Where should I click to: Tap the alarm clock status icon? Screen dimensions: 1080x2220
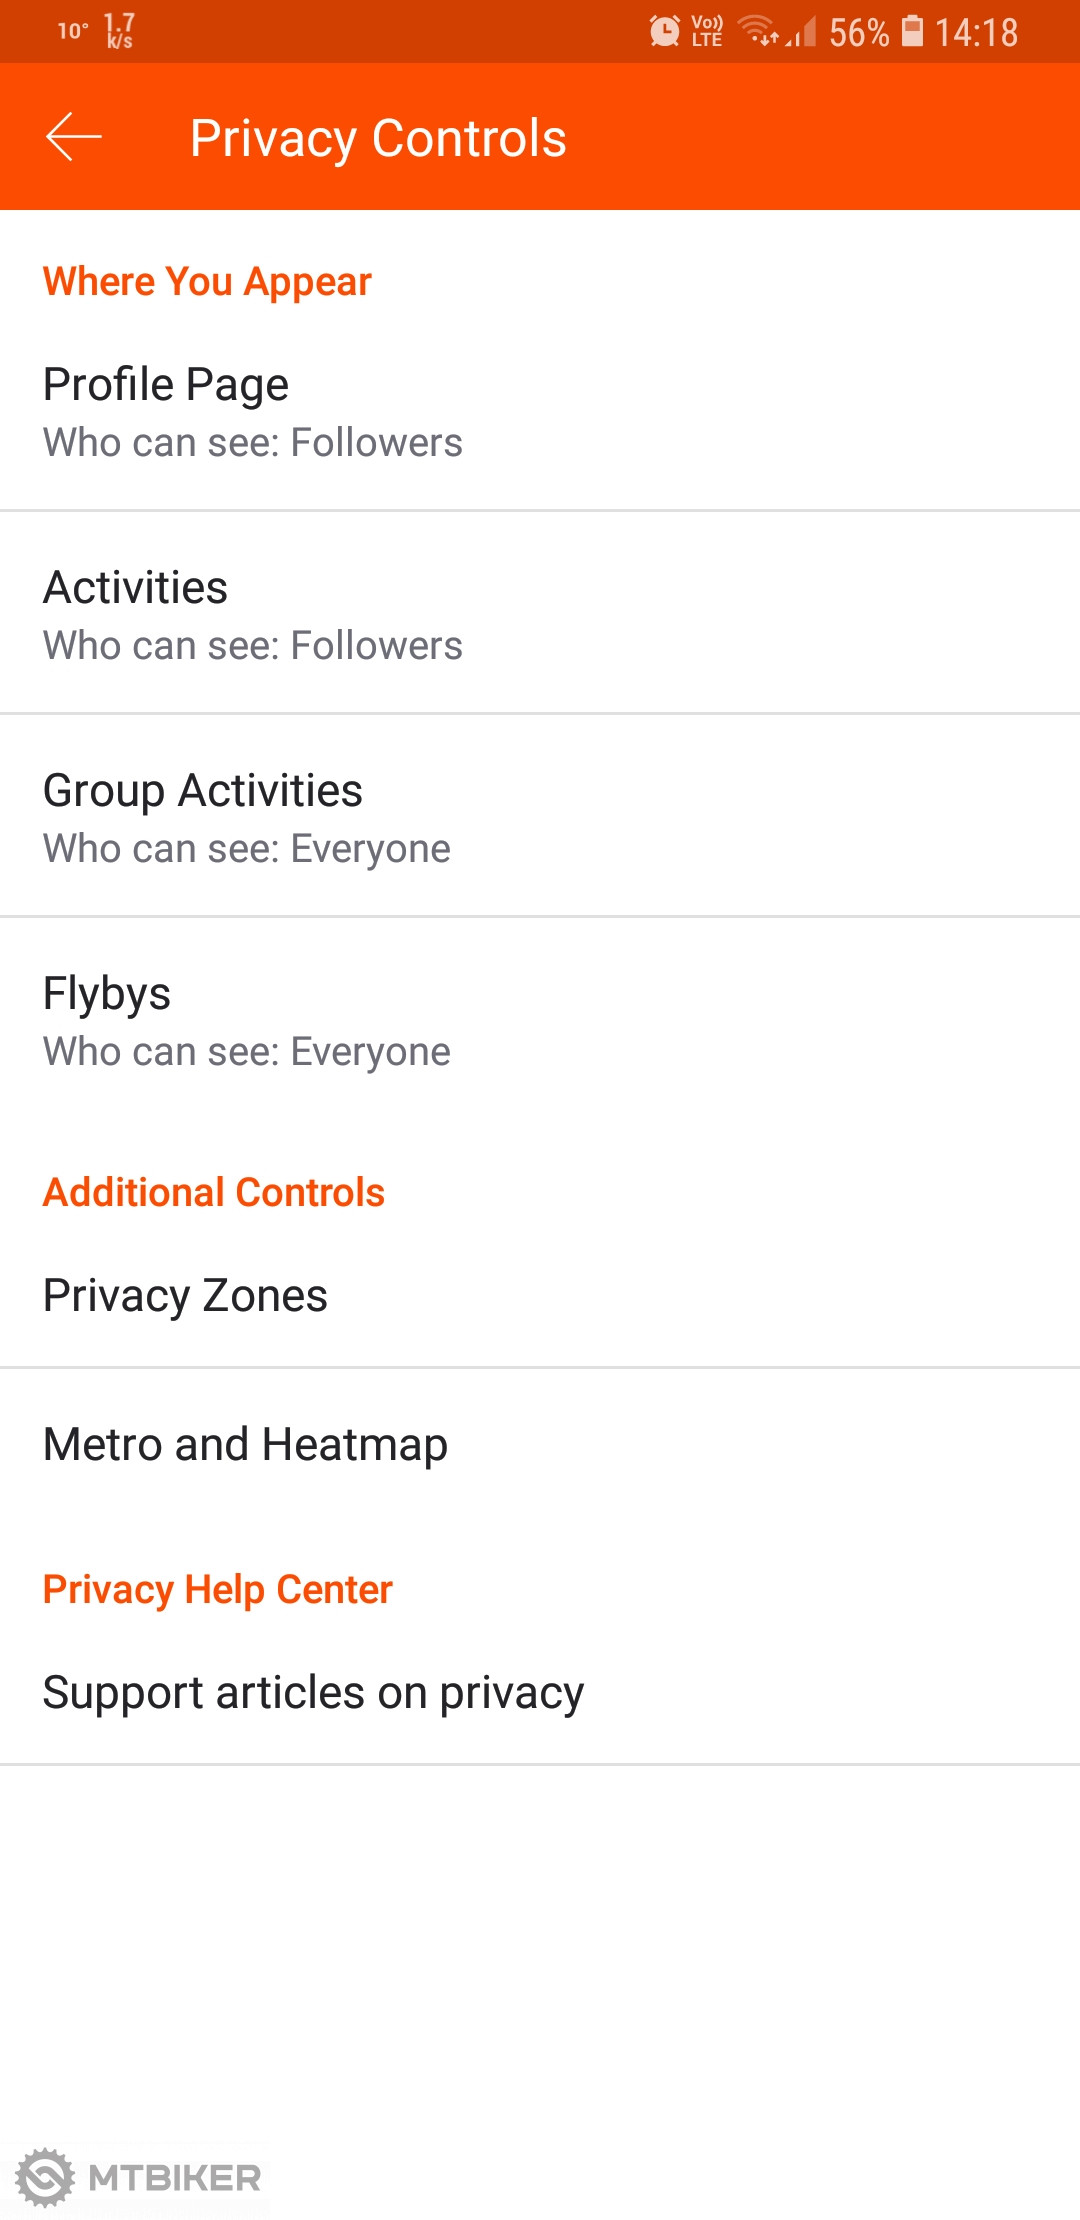click(664, 32)
